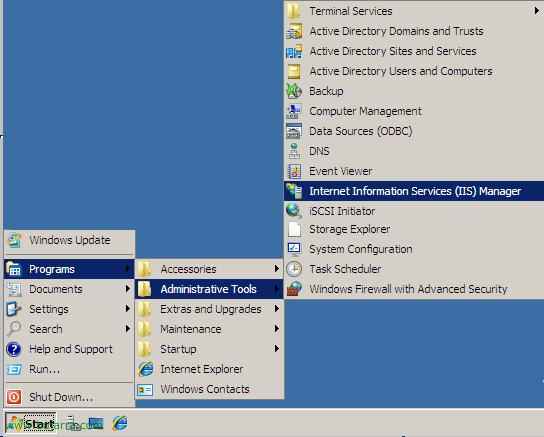Expand the Extras and Upgrades submenu arrow

[x=277, y=309]
